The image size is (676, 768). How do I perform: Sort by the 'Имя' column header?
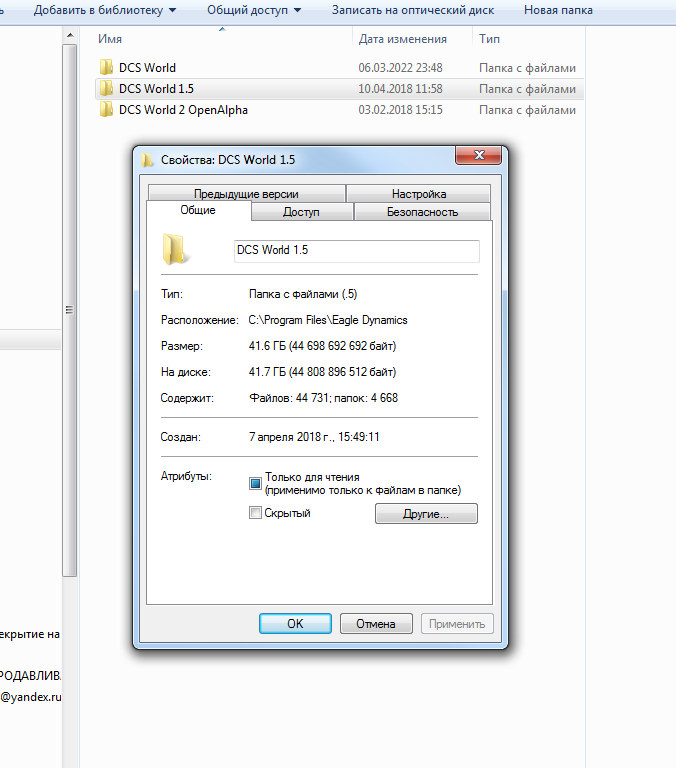(110, 39)
